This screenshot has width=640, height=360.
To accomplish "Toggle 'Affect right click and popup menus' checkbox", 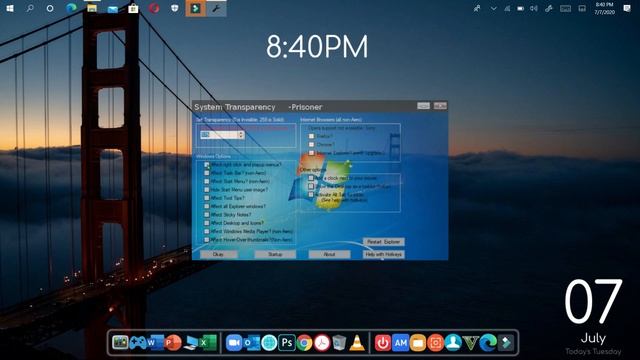I will coord(207,165).
